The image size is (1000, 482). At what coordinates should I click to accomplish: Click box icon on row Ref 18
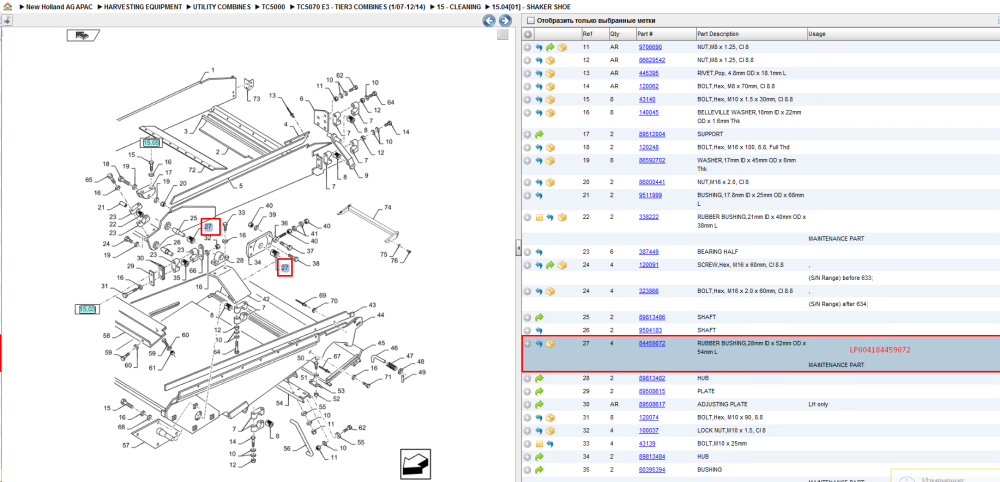tap(550, 147)
